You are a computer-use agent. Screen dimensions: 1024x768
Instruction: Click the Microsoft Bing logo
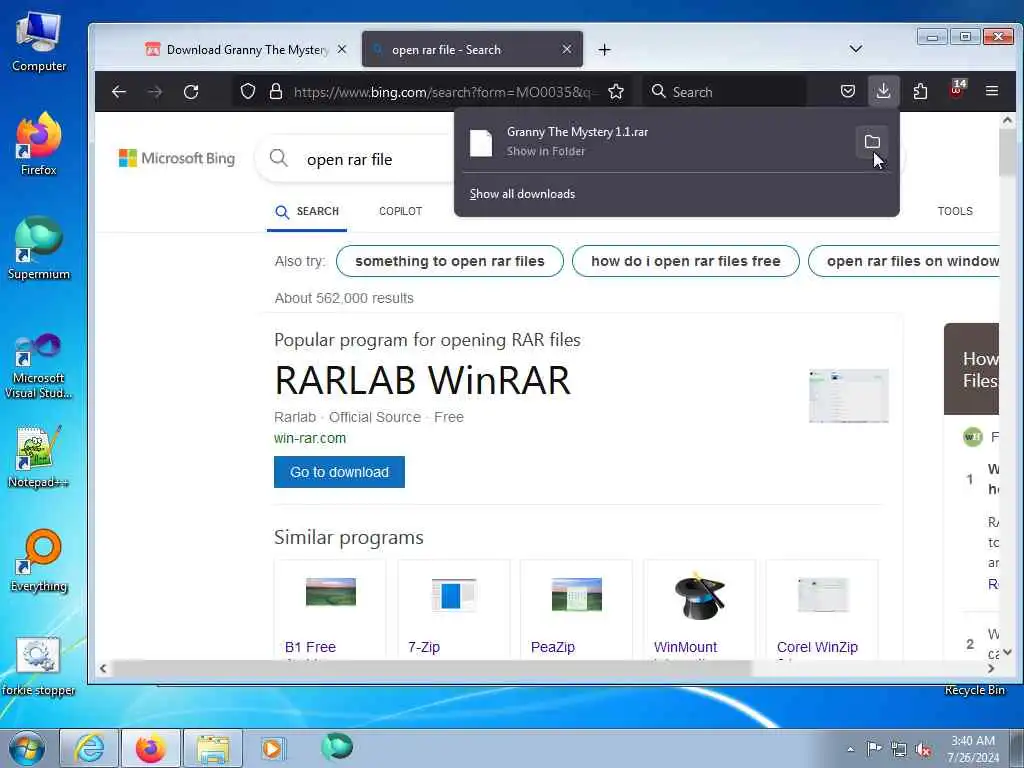coord(177,159)
